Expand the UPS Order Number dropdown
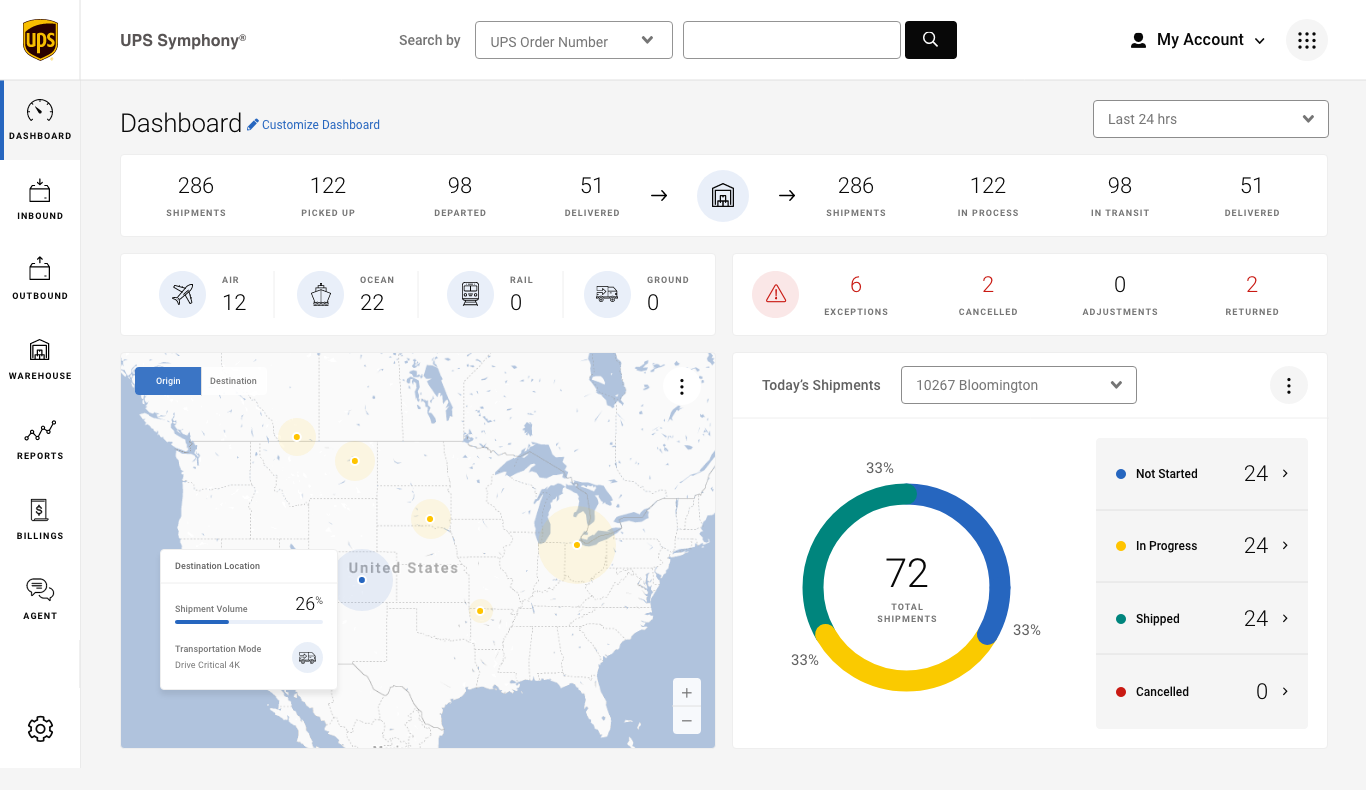Screen dimensions: 1366x790 [573, 41]
